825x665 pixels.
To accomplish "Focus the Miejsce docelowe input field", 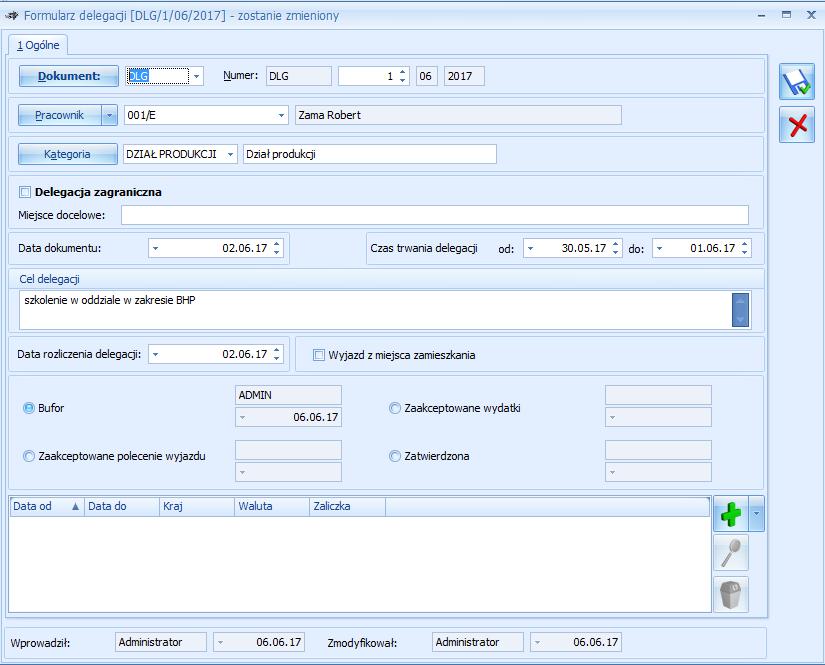I will 435,215.
